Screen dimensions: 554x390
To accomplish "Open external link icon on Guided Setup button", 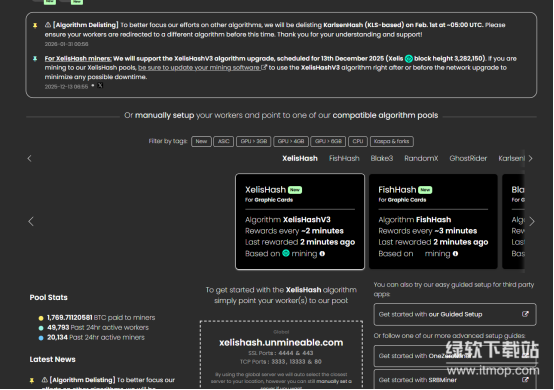I will click(525, 314).
